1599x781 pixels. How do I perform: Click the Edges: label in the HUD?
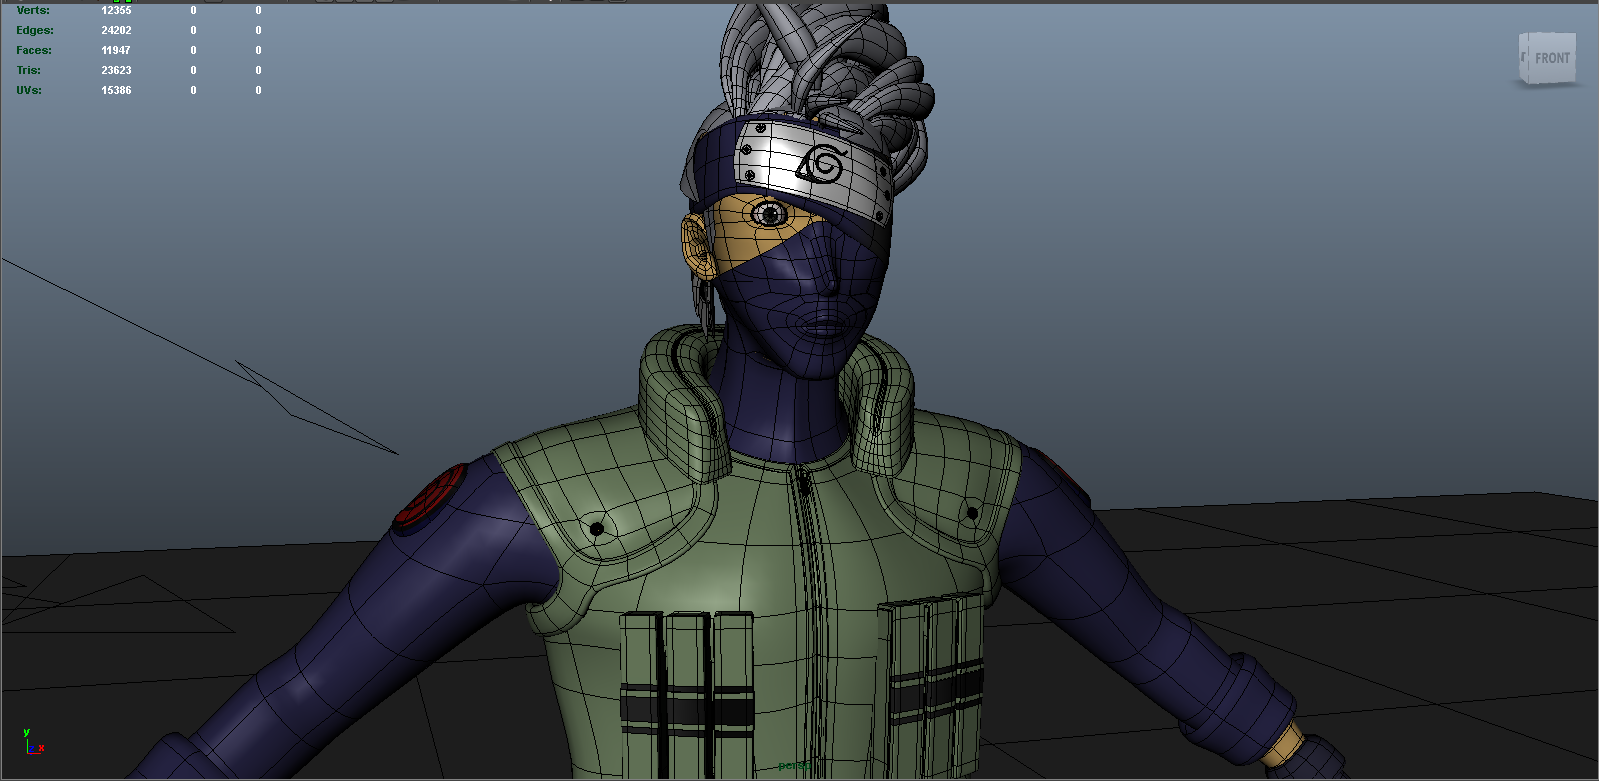pos(35,30)
